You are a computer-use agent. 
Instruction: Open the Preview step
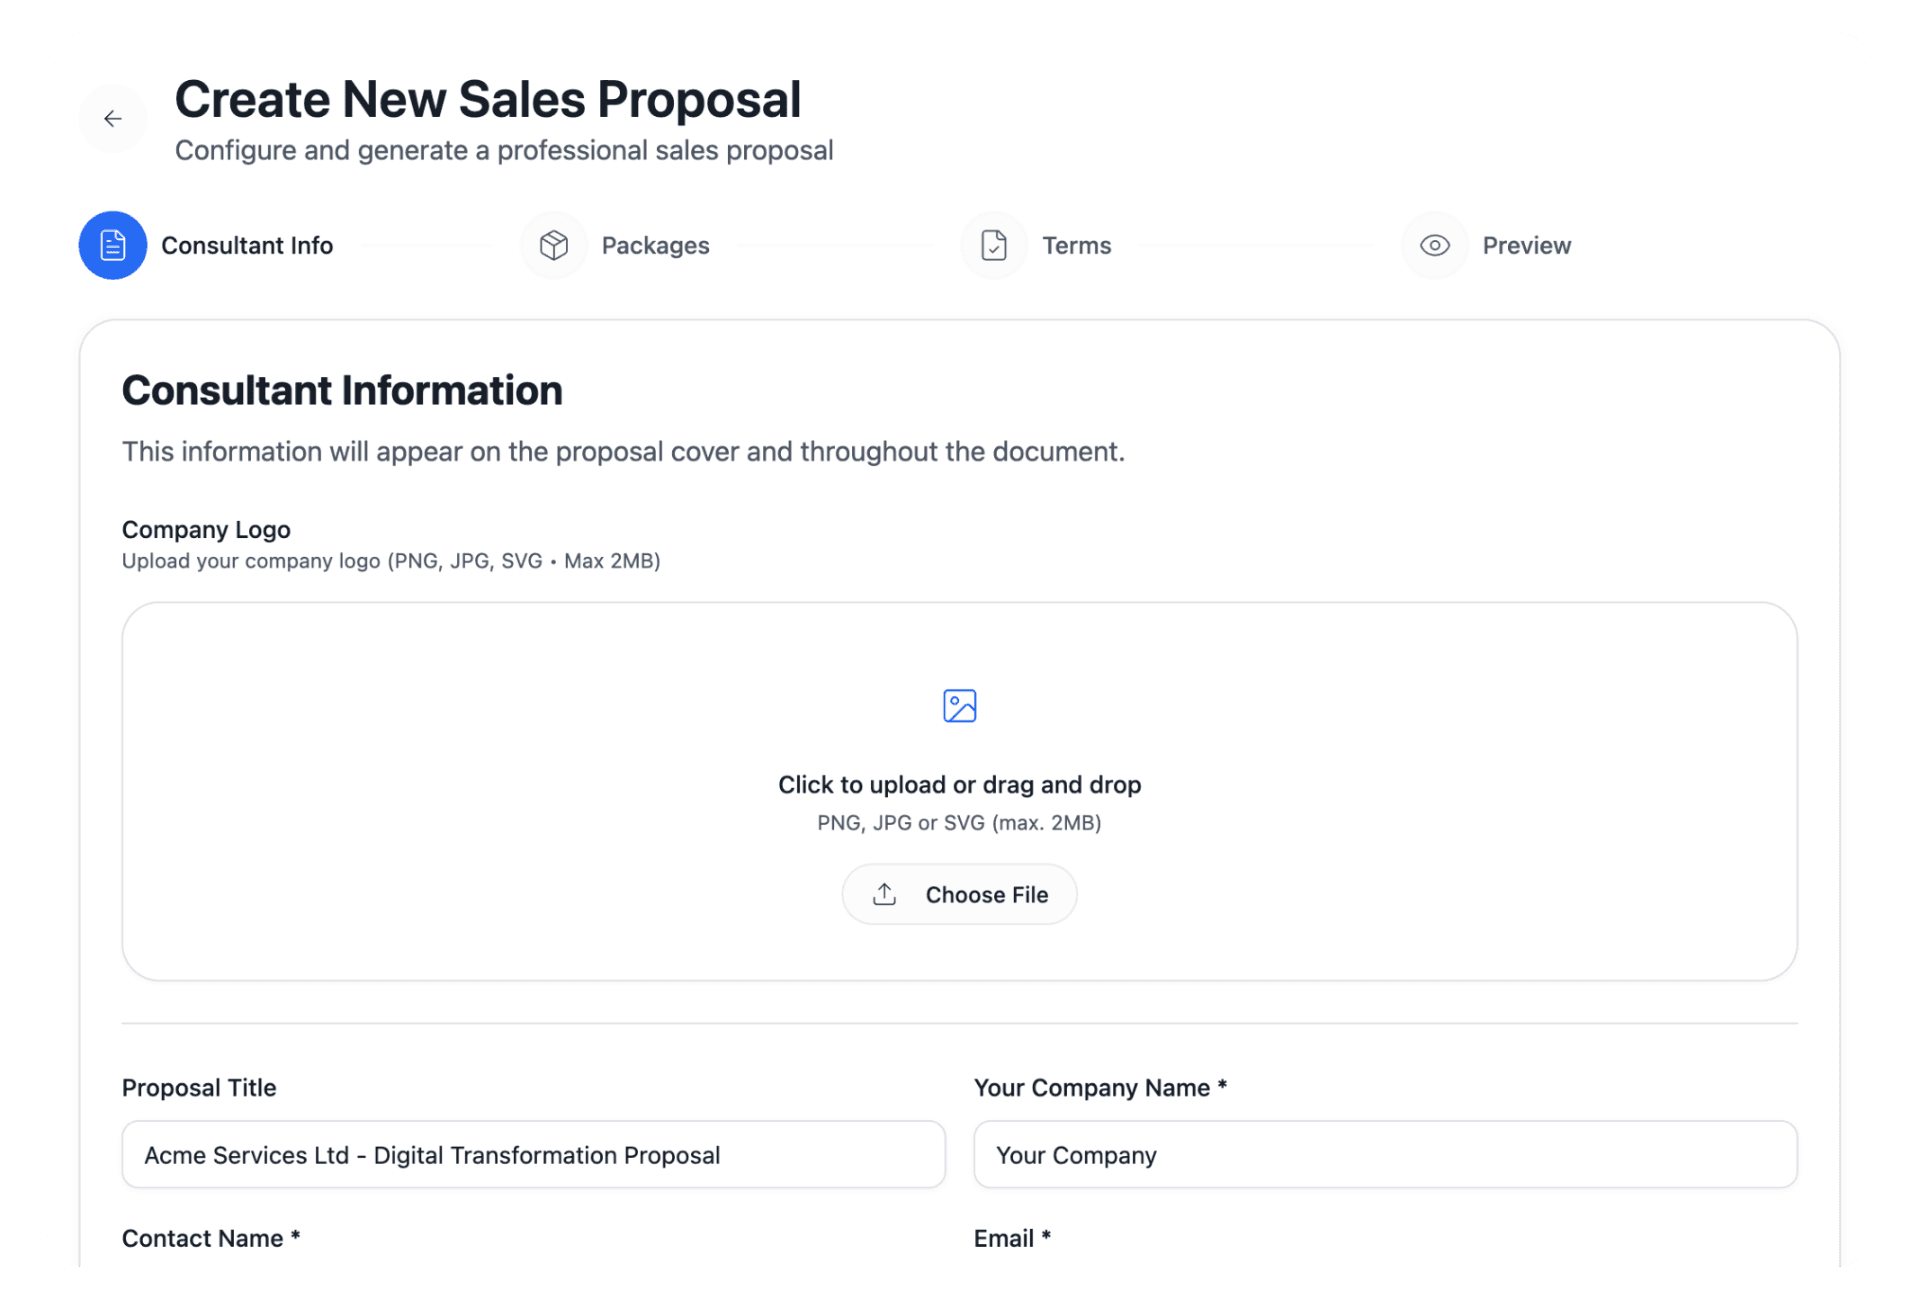tap(1527, 245)
